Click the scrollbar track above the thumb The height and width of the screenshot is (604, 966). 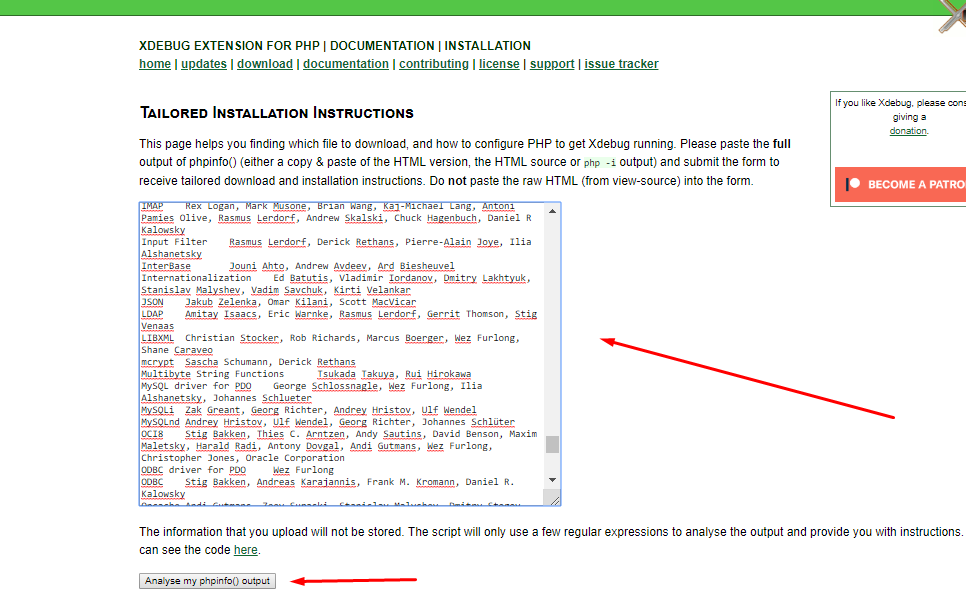[552, 320]
